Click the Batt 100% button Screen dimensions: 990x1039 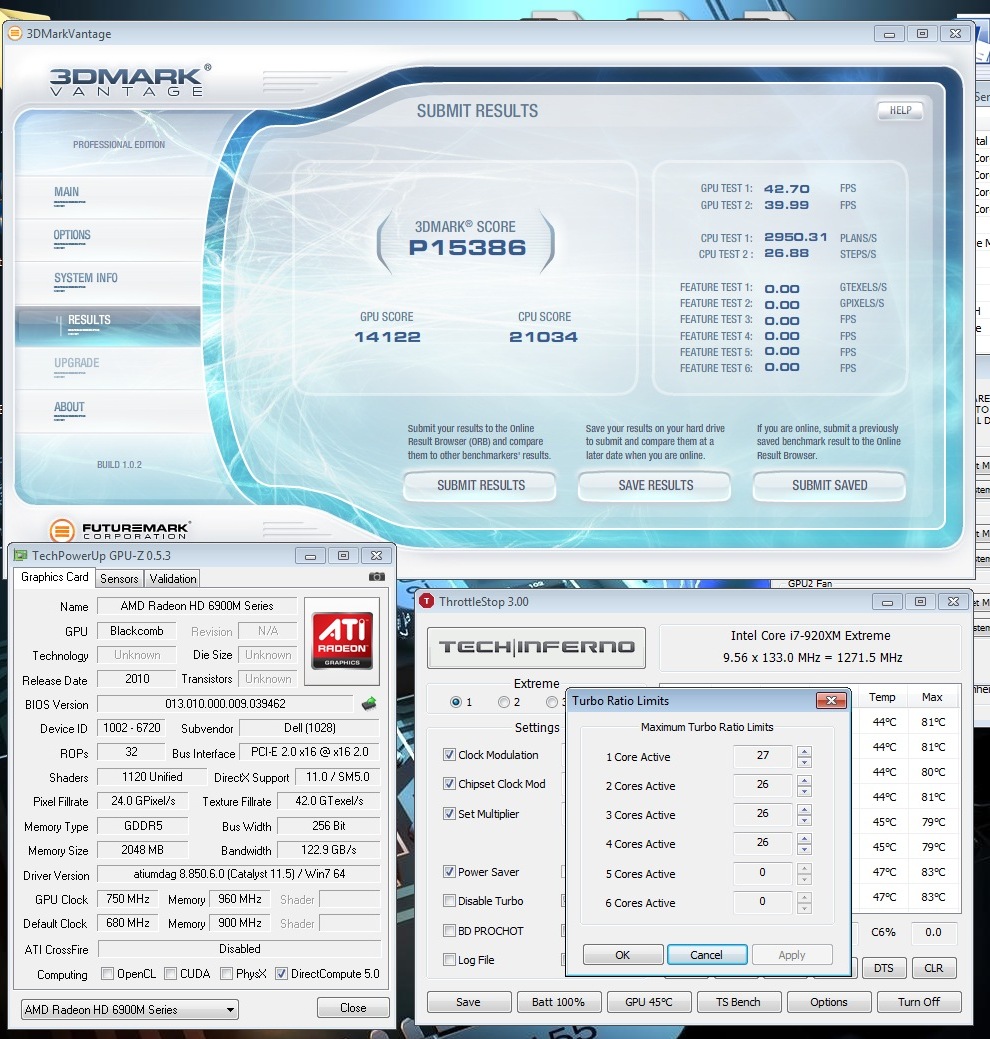click(x=559, y=1002)
